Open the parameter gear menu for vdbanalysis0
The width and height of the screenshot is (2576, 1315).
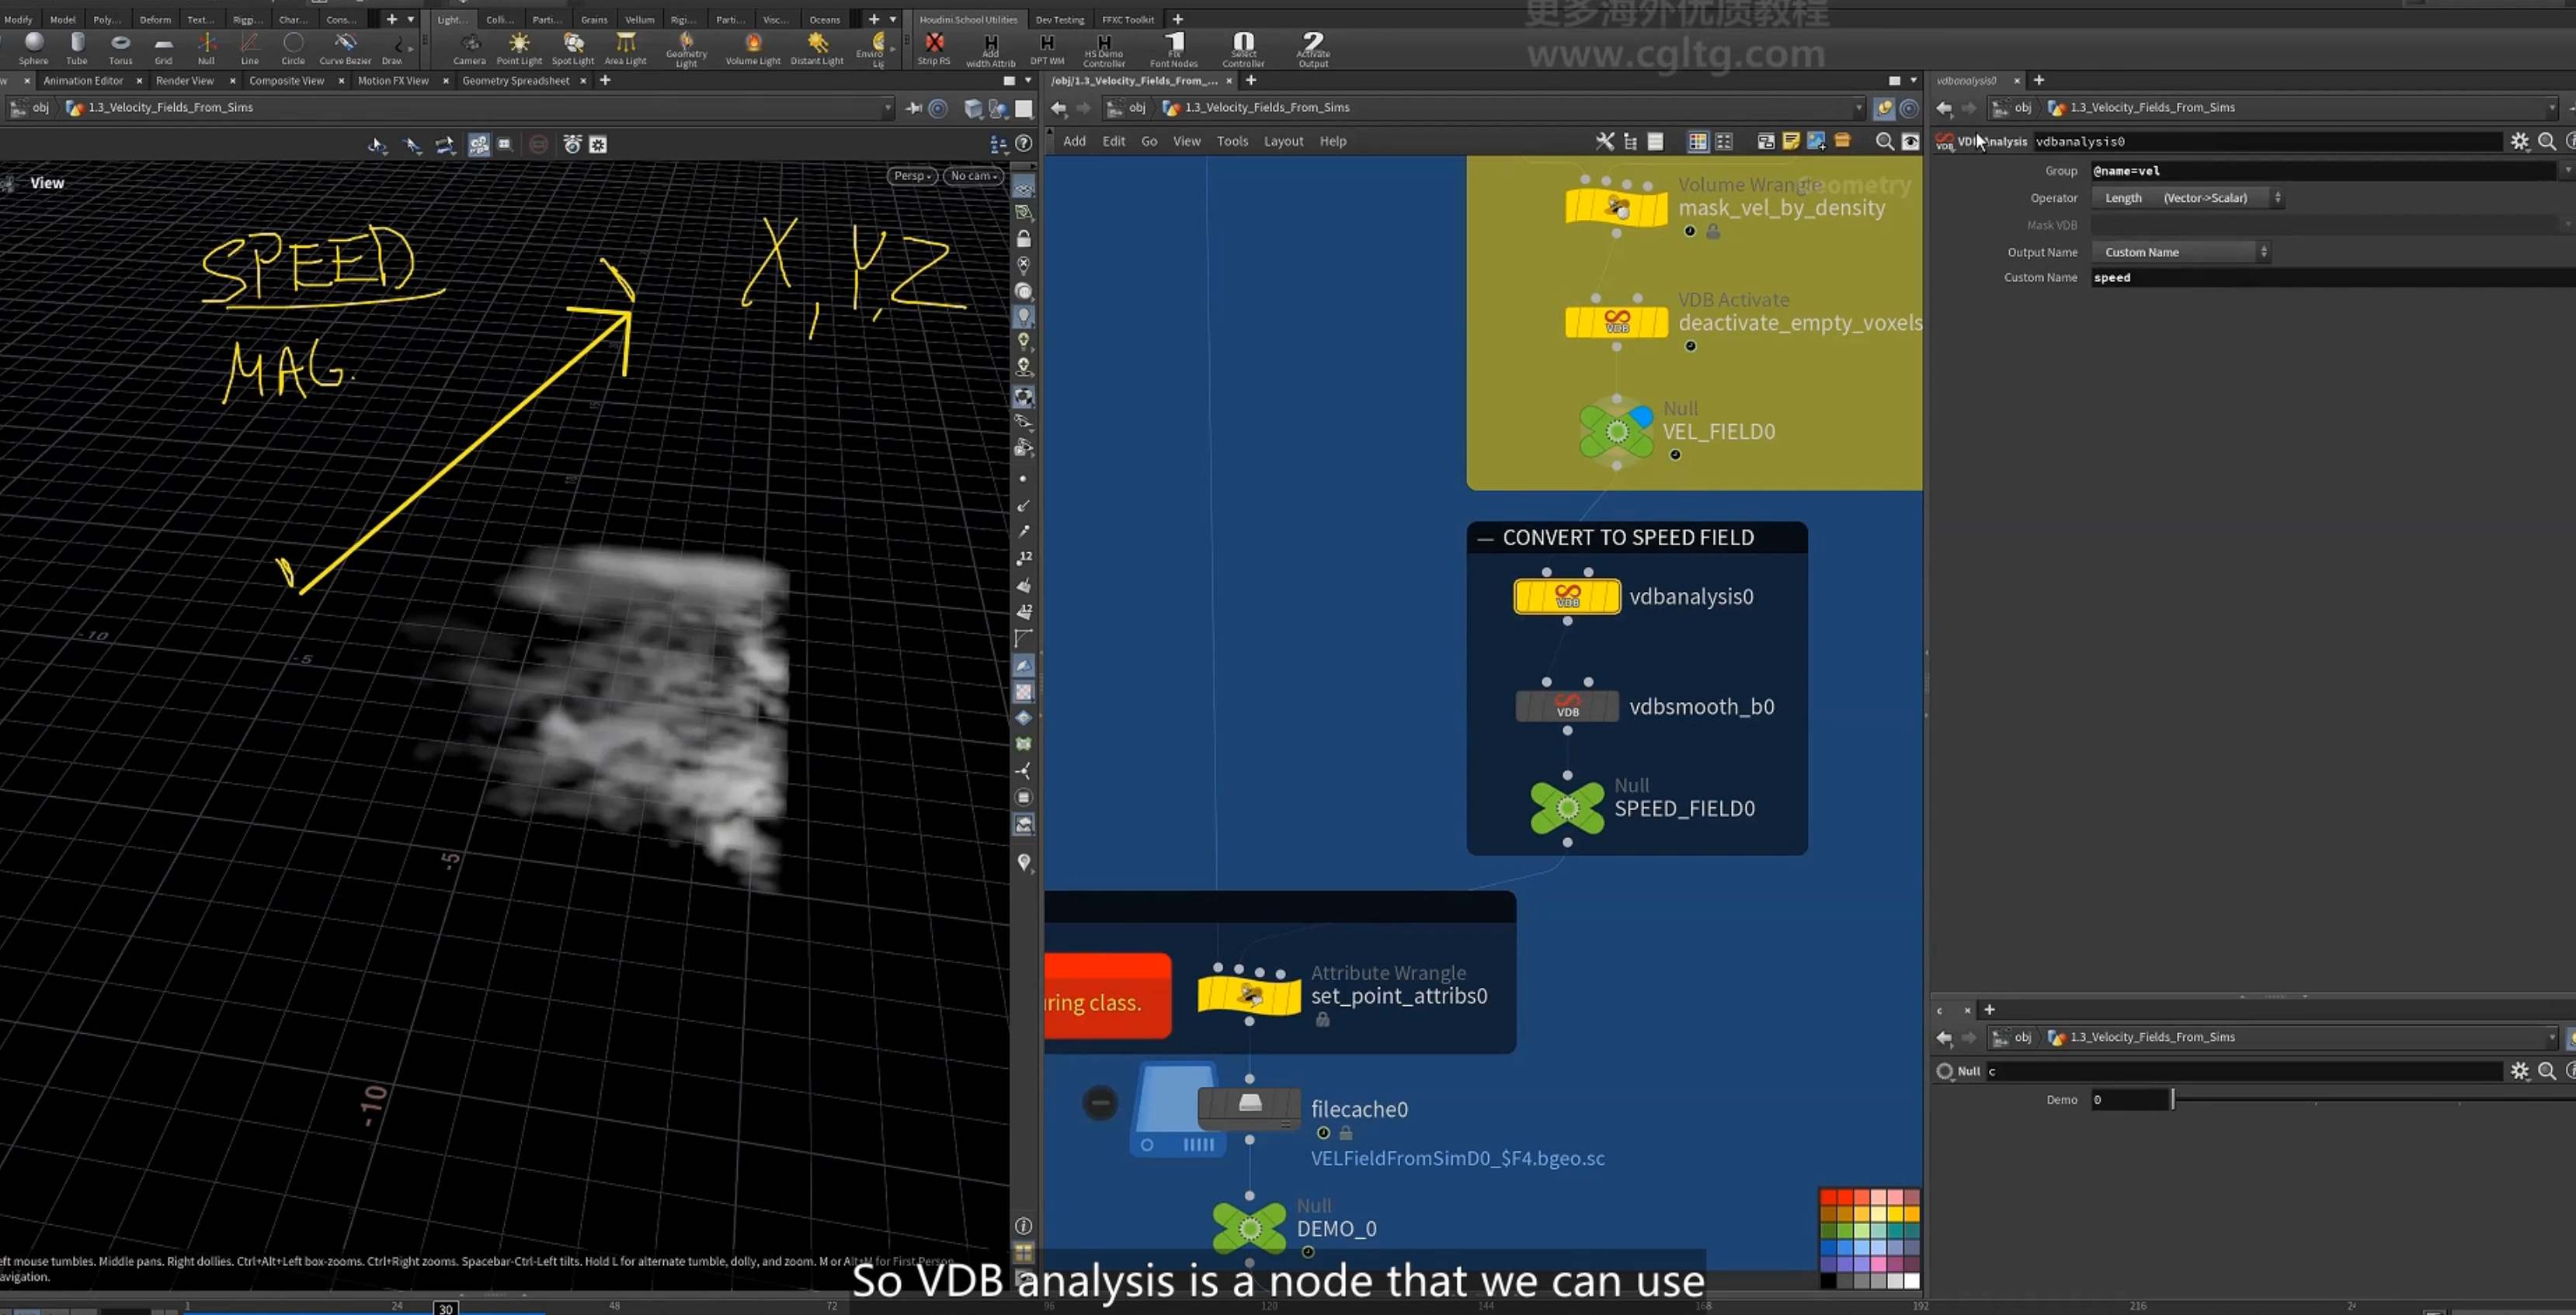tap(2519, 141)
